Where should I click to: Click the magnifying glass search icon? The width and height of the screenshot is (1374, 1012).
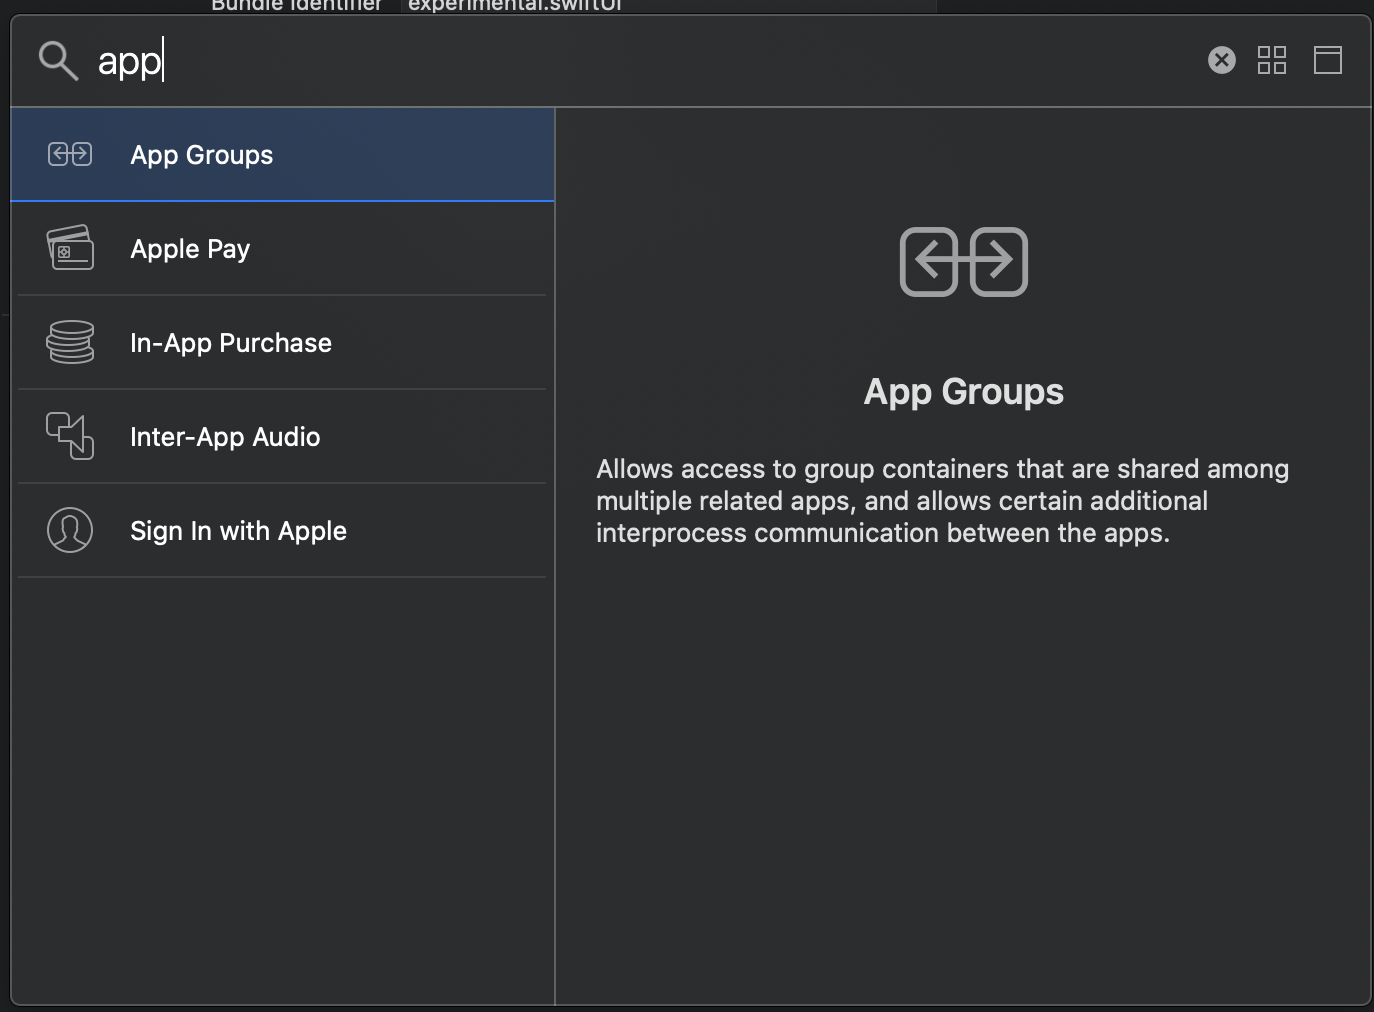[58, 61]
